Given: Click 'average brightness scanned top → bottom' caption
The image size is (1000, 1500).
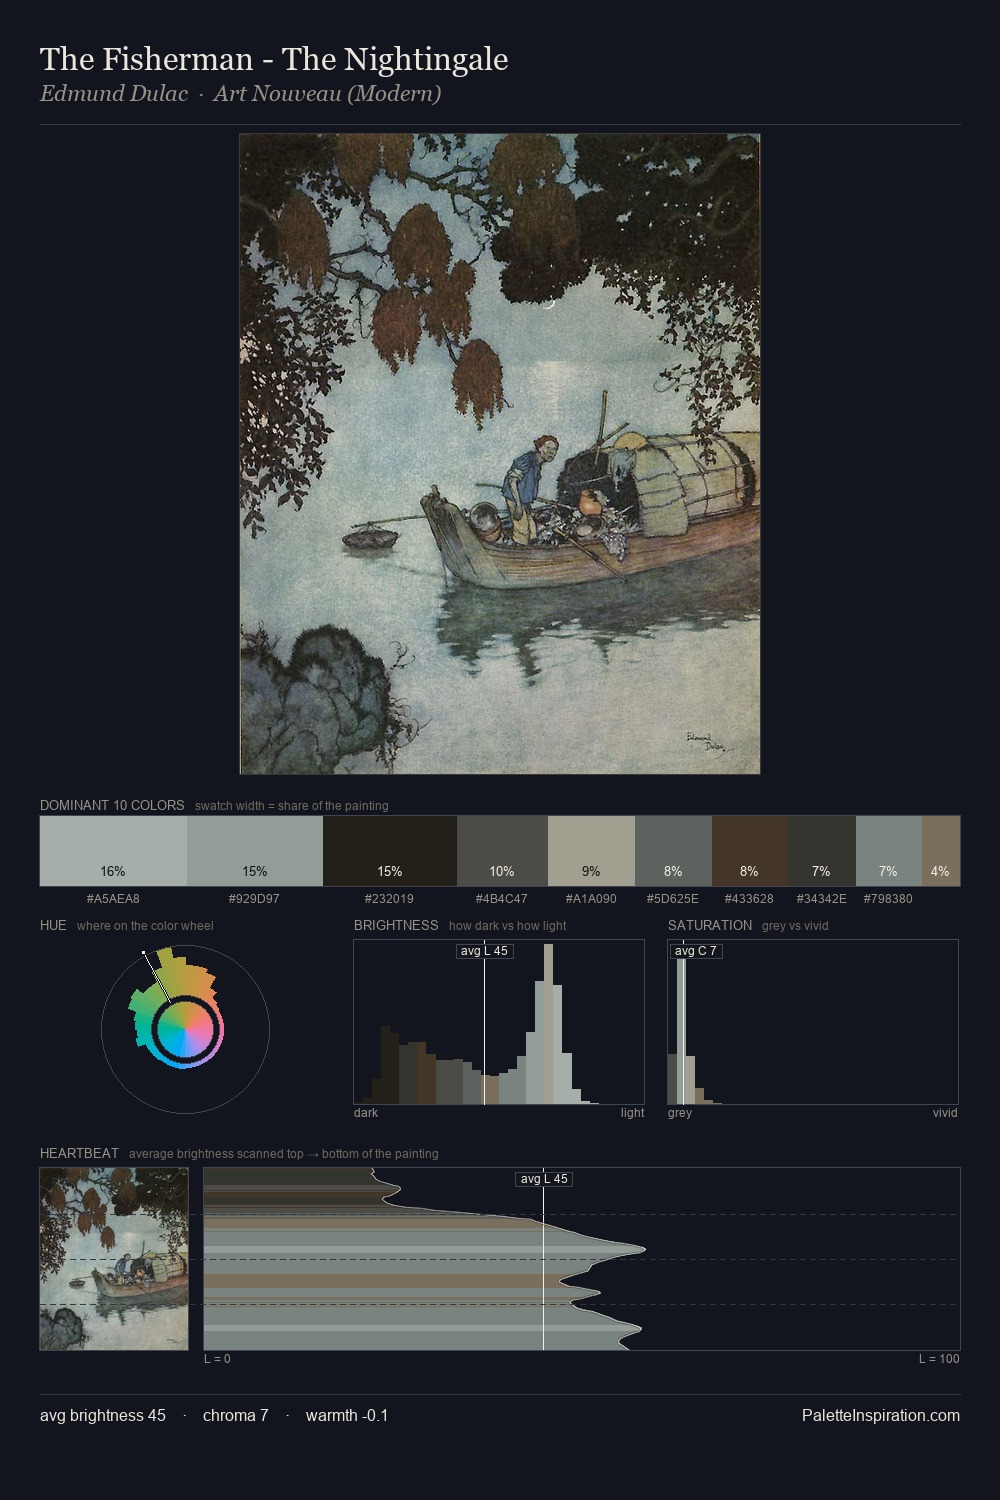Looking at the screenshot, I should click(284, 1154).
